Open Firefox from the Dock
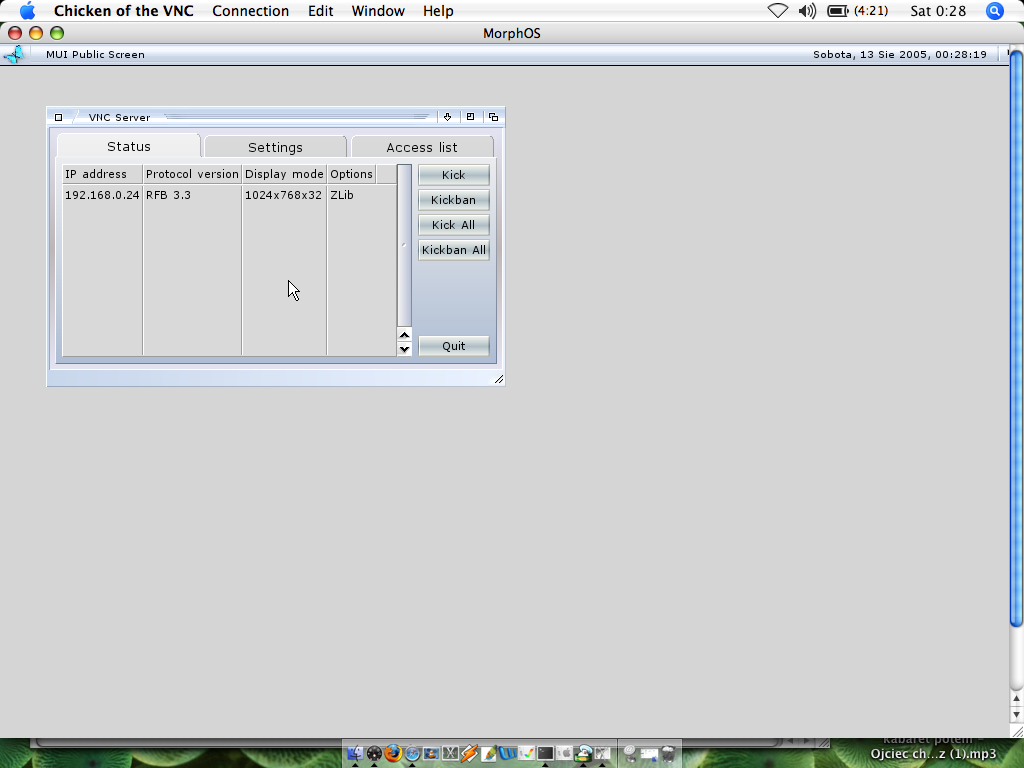The image size is (1024, 768). tap(393, 753)
